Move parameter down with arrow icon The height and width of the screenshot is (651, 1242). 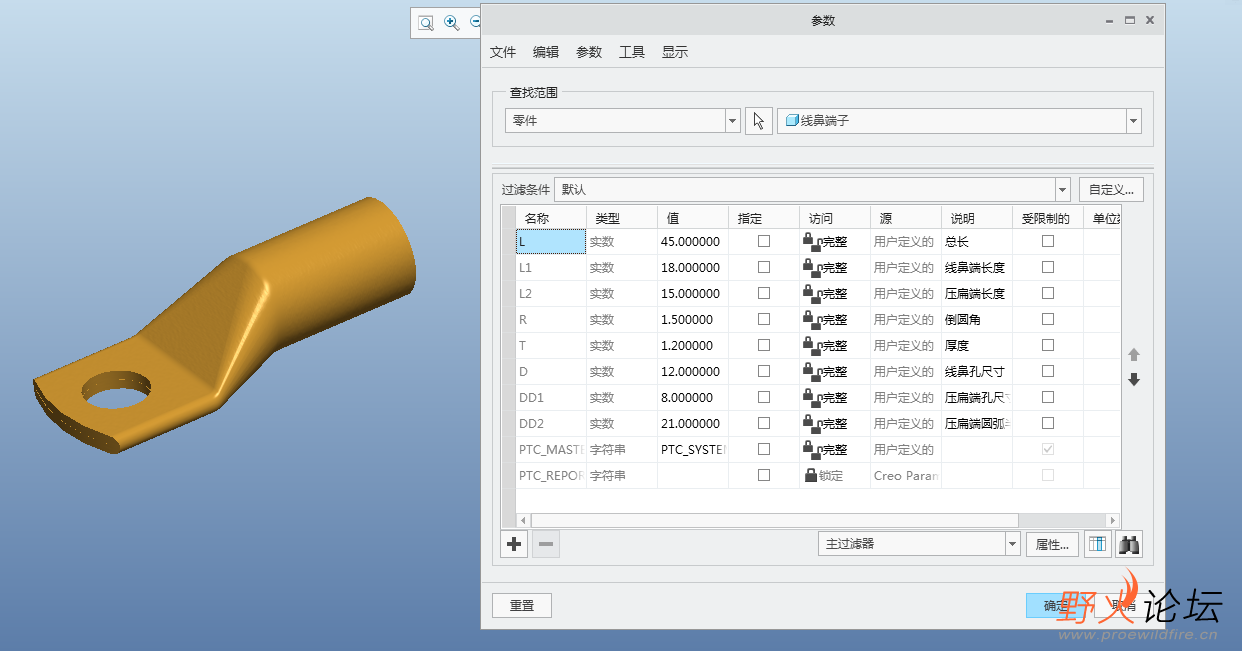coord(1134,380)
